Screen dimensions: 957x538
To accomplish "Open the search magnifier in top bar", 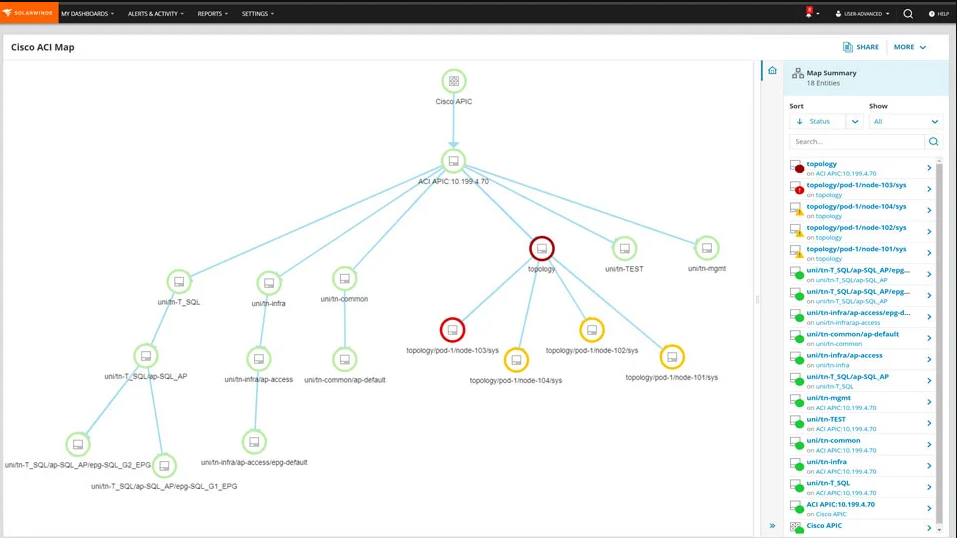I will 908,14.
